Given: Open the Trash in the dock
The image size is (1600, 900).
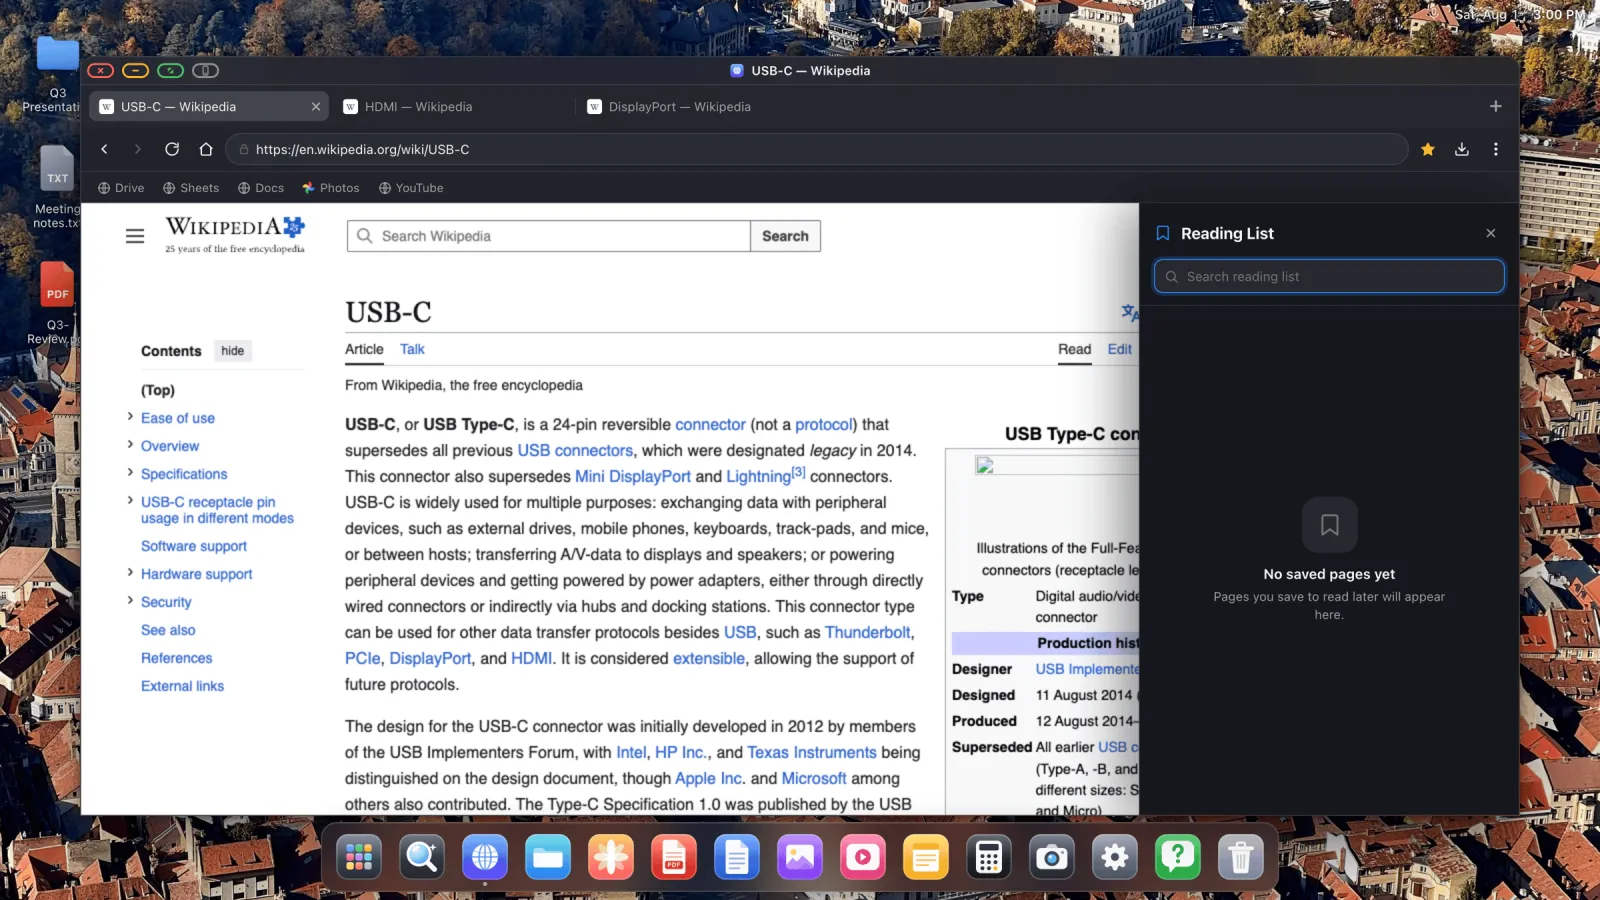Looking at the screenshot, I should point(1241,857).
